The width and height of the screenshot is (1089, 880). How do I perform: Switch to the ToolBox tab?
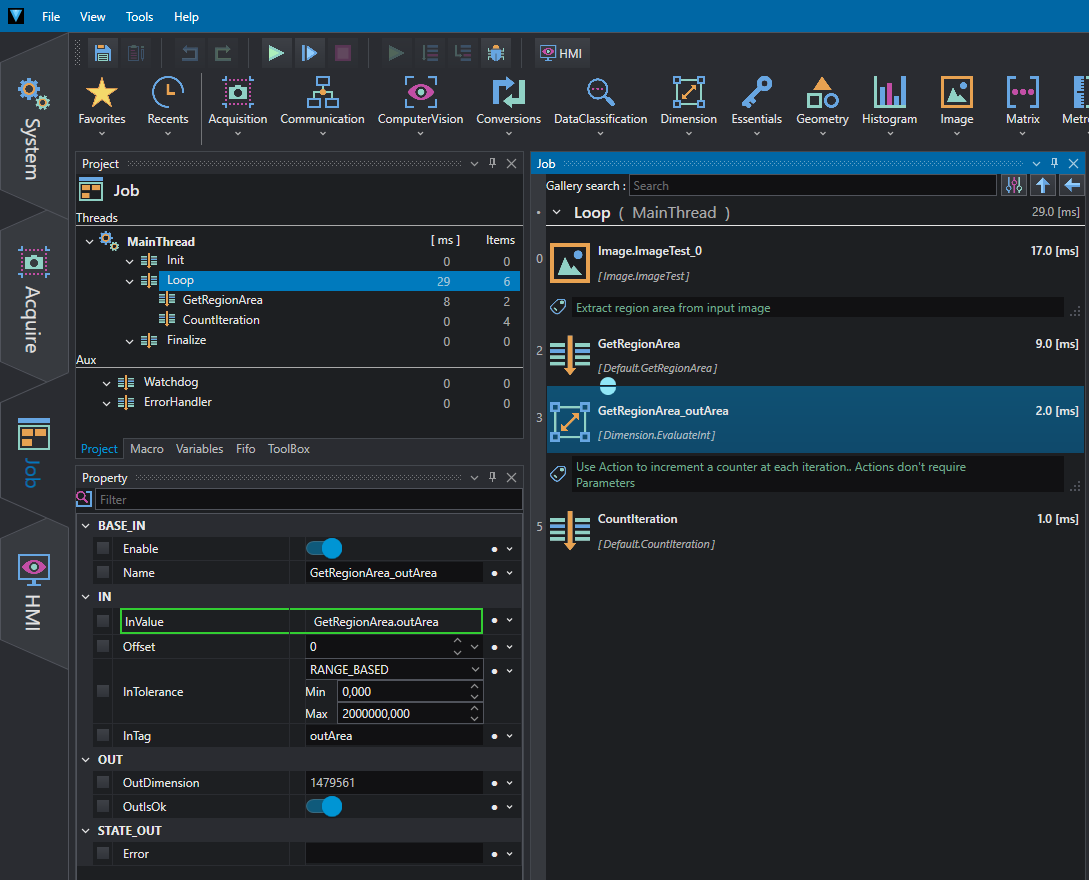click(288, 449)
